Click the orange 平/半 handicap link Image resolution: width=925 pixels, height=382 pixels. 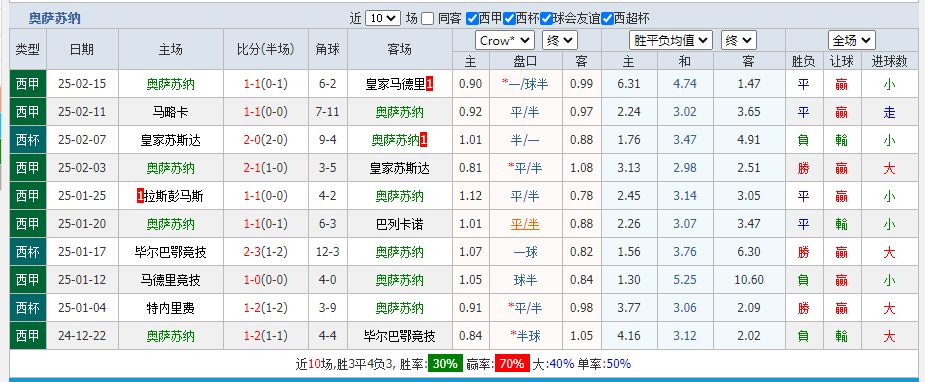tap(525, 224)
